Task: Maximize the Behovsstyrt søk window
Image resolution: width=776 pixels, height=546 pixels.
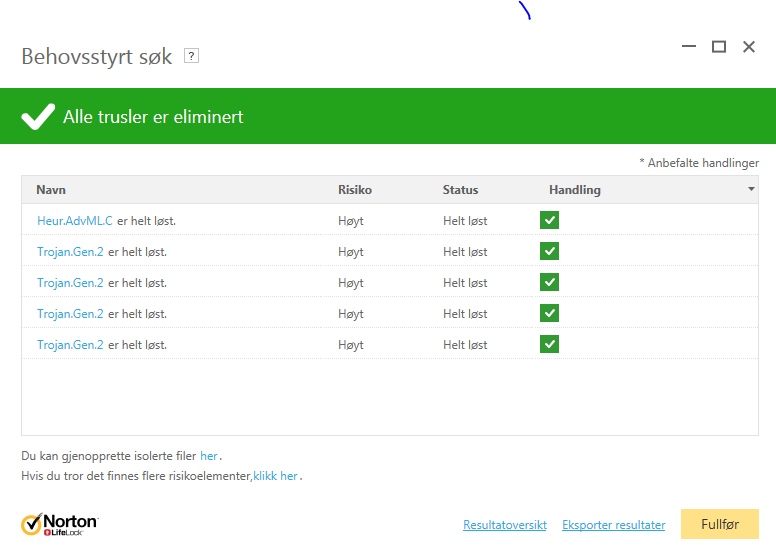Action: point(719,47)
